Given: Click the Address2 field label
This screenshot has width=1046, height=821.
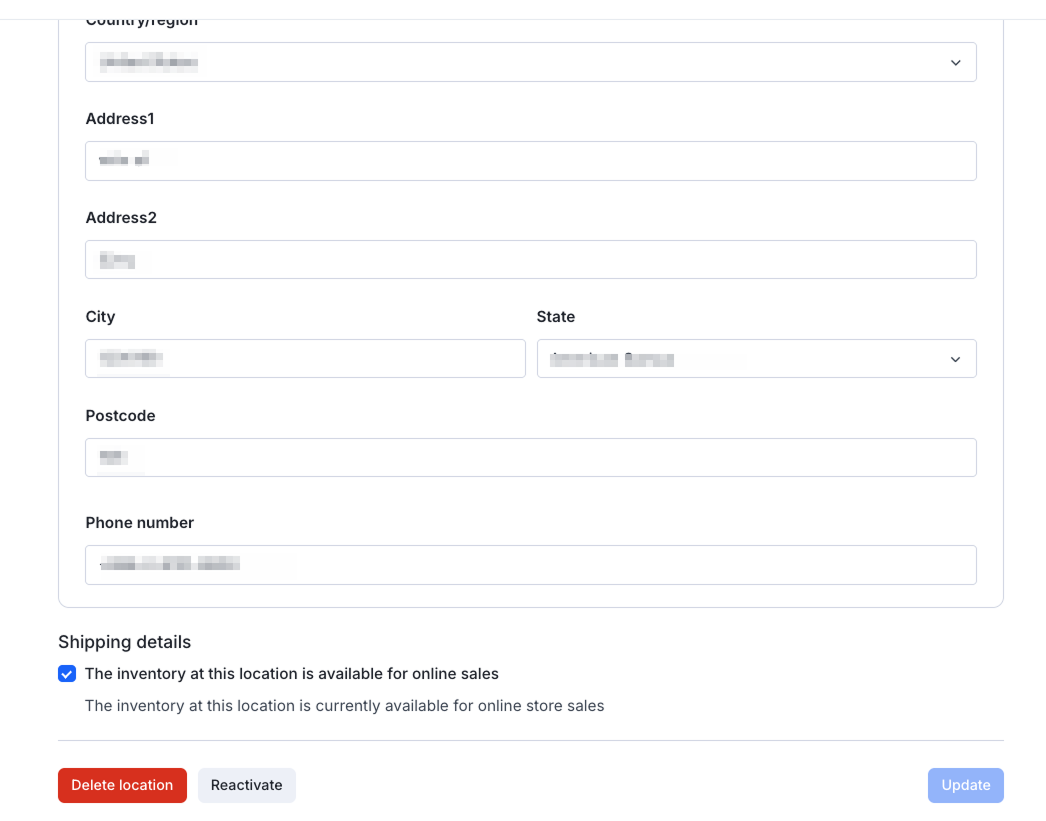Looking at the screenshot, I should 121,218.
